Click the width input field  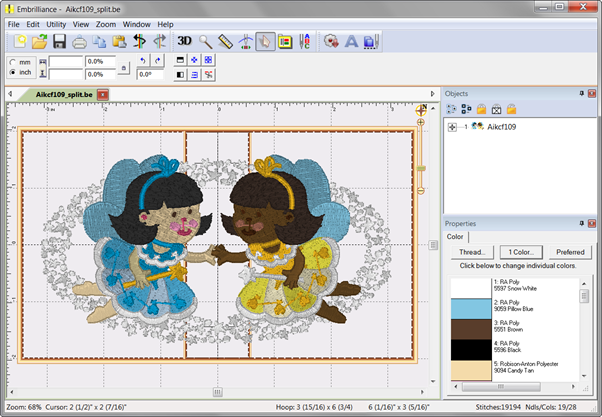pos(66,62)
